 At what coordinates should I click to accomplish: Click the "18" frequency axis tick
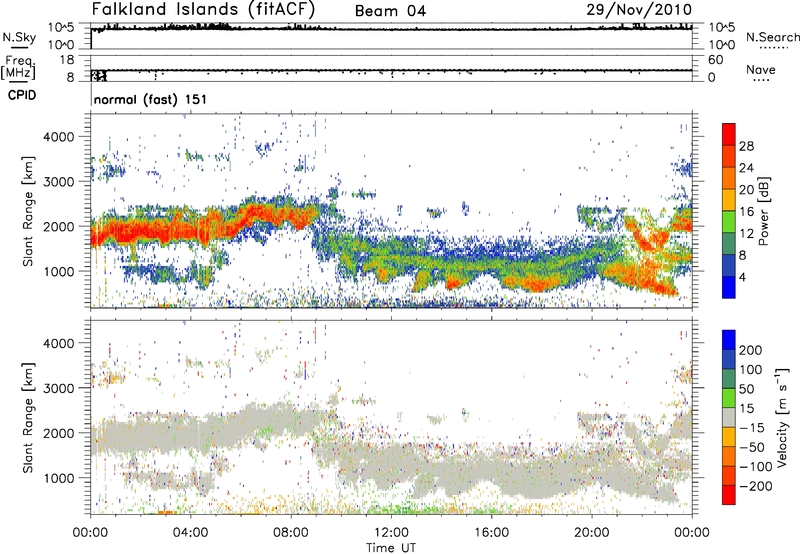coord(67,60)
